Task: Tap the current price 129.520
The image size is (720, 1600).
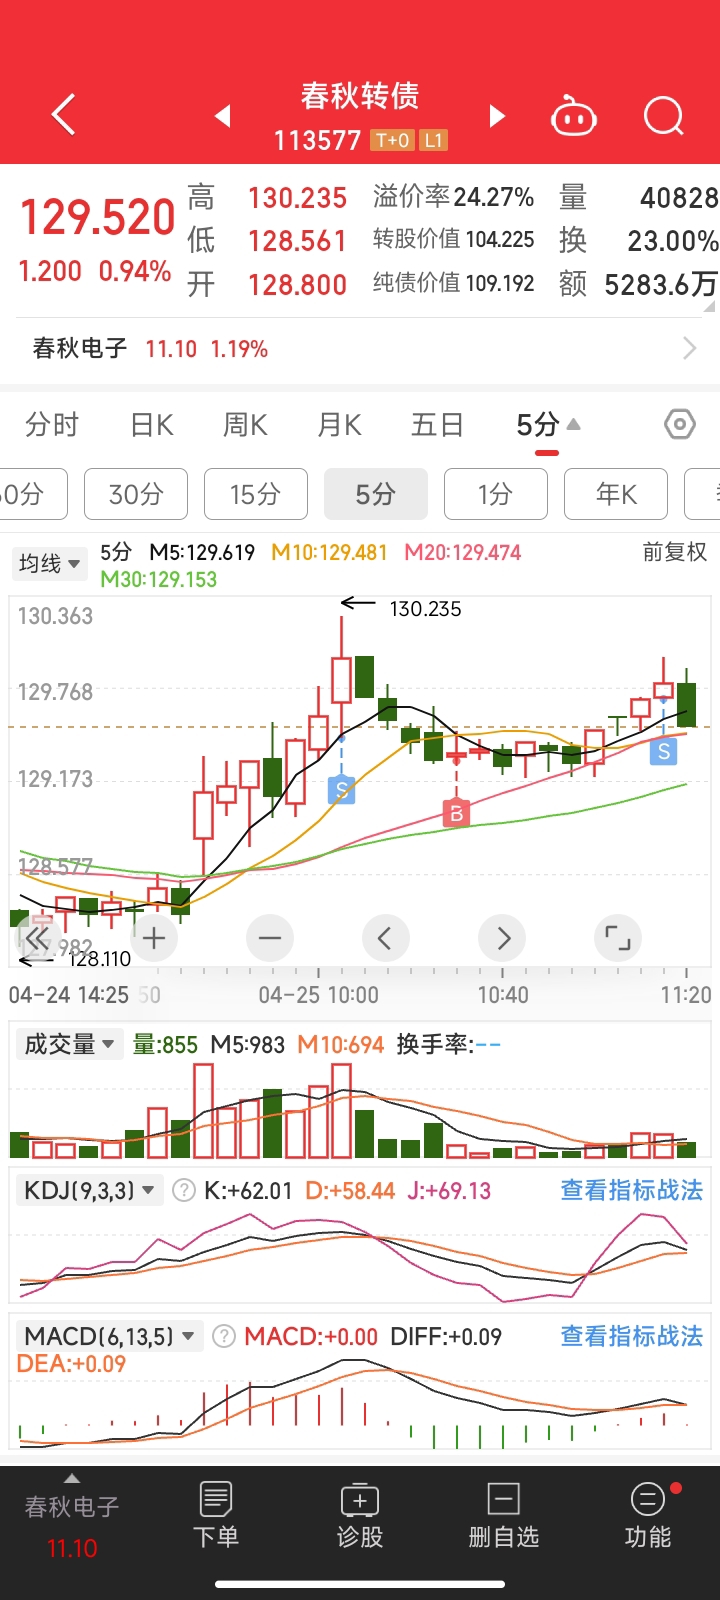Action: coord(98,217)
